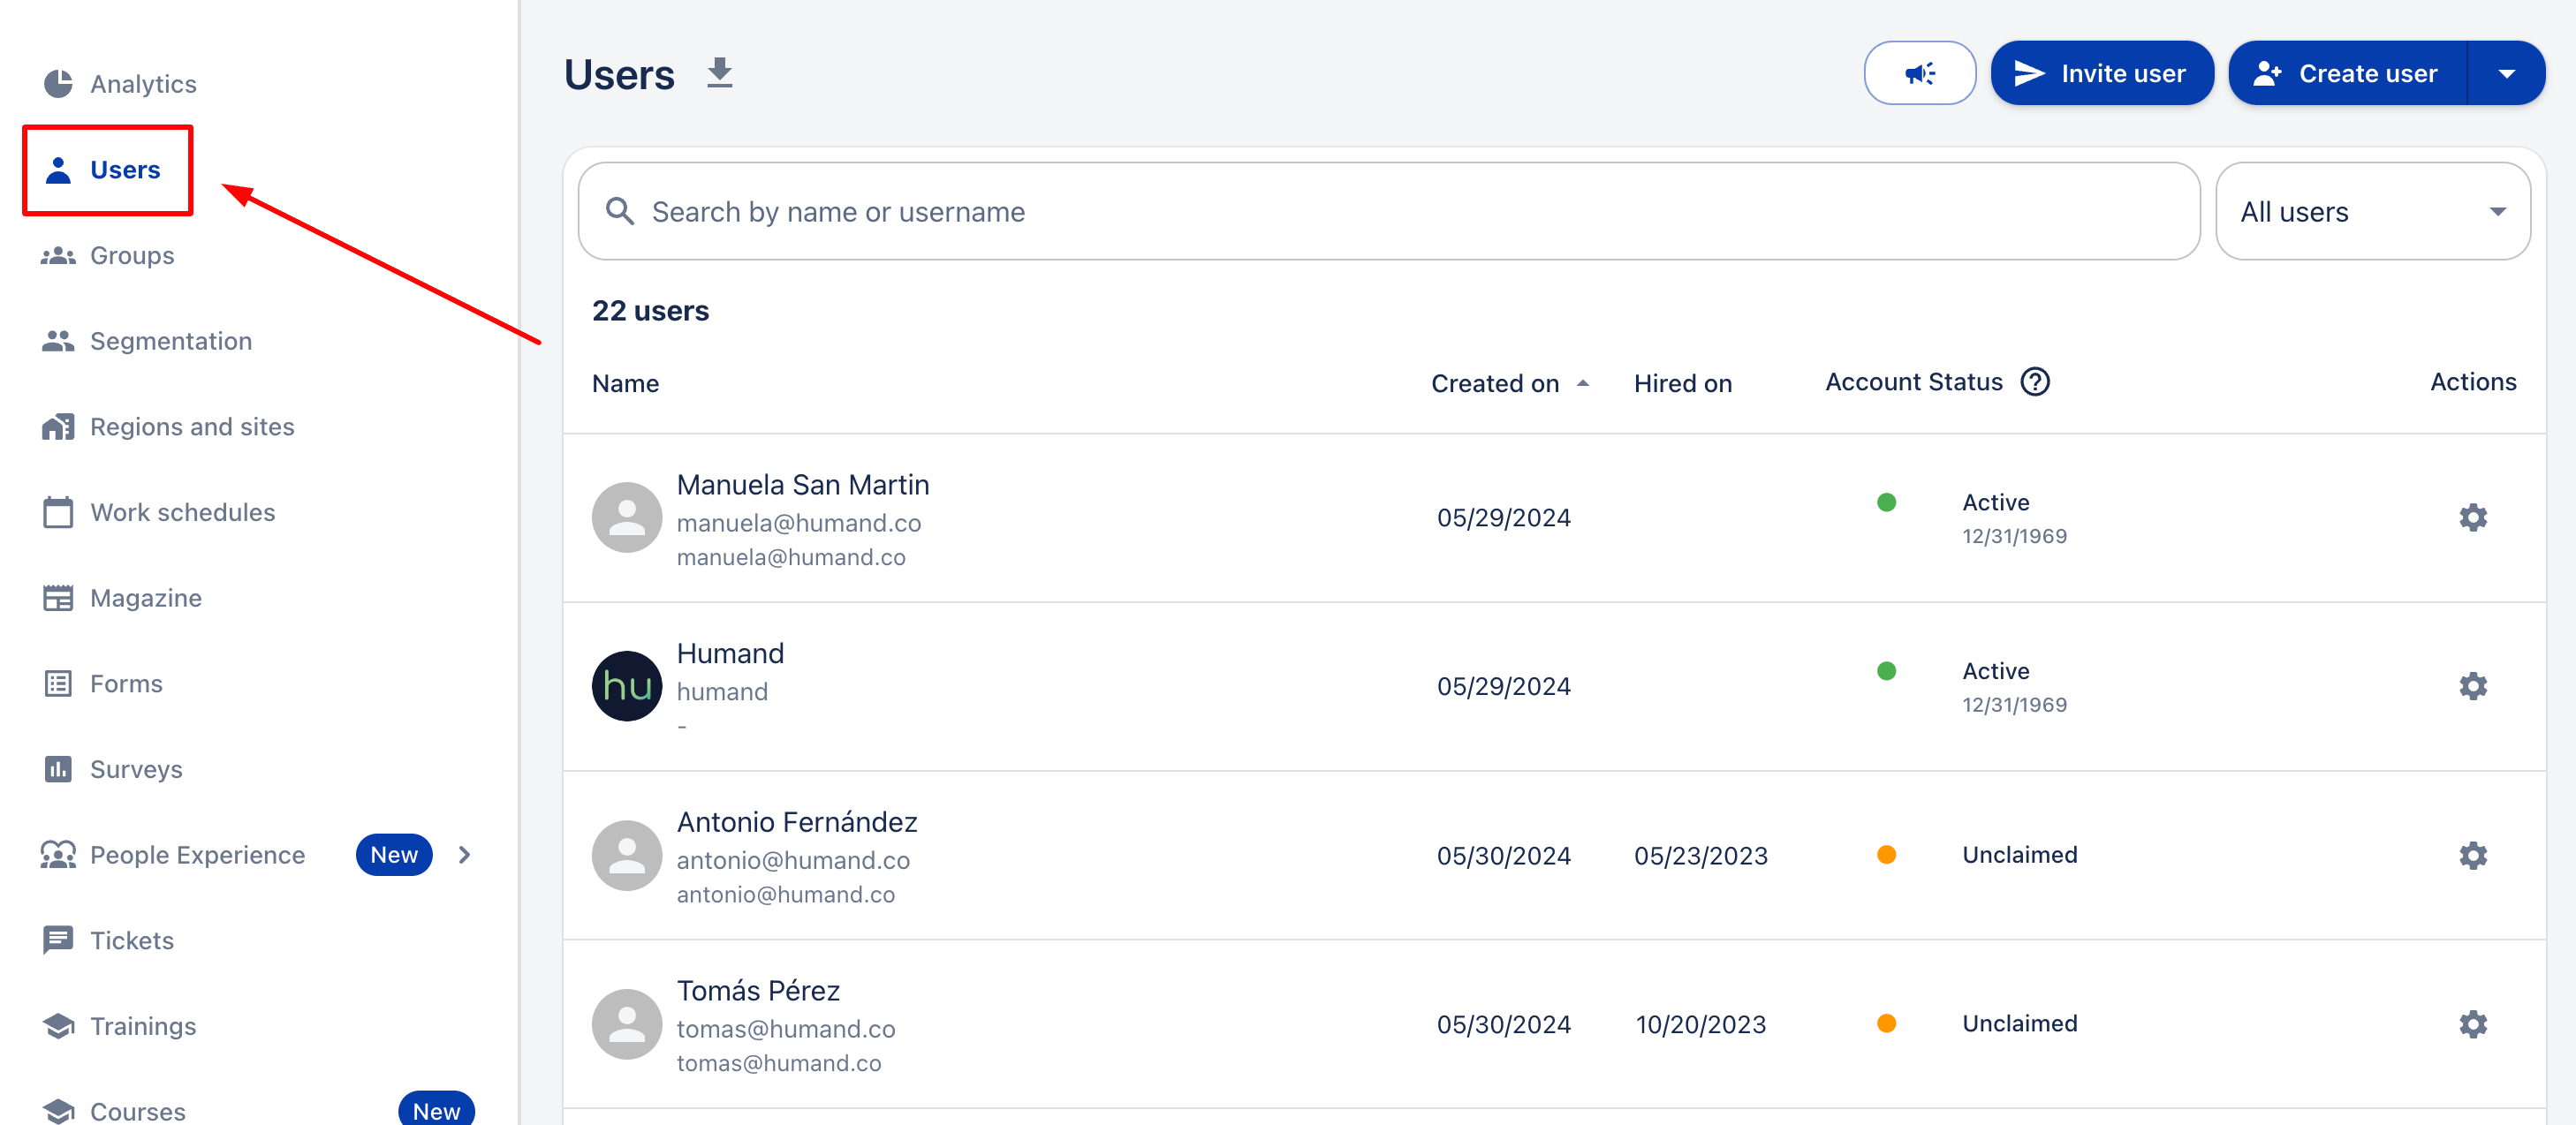Image resolution: width=2576 pixels, height=1125 pixels.
Task: Click the Create user button
Action: click(2347, 73)
